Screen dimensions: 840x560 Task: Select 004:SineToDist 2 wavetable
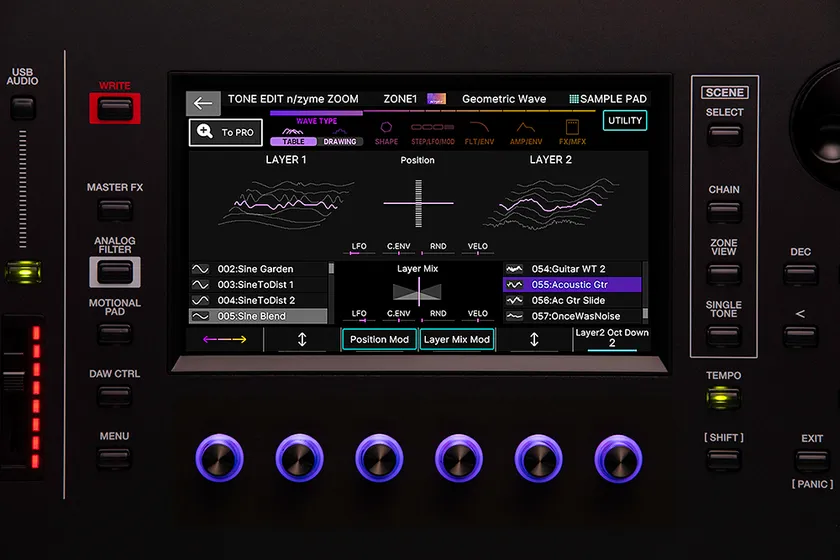258,300
